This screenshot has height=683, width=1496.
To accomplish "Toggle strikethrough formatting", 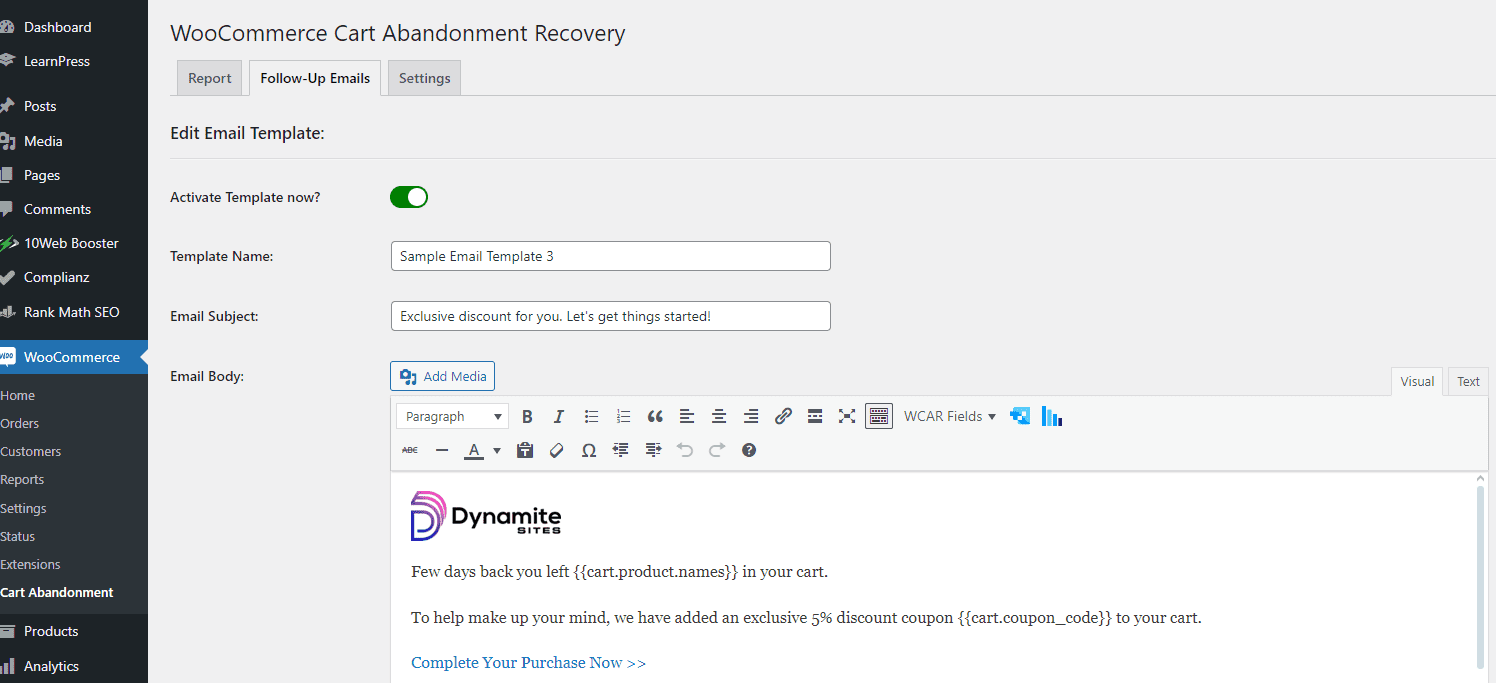I will click(x=410, y=451).
